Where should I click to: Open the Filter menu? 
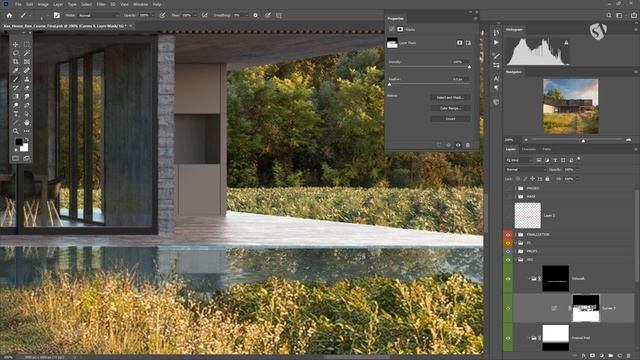click(x=101, y=4)
